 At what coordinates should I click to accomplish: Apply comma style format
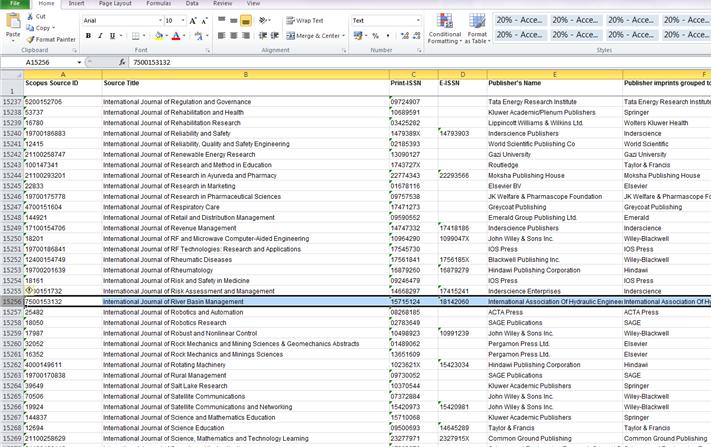click(388, 35)
